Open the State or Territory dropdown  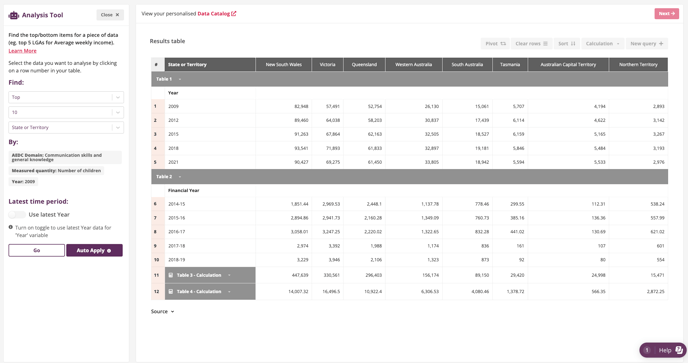66,127
